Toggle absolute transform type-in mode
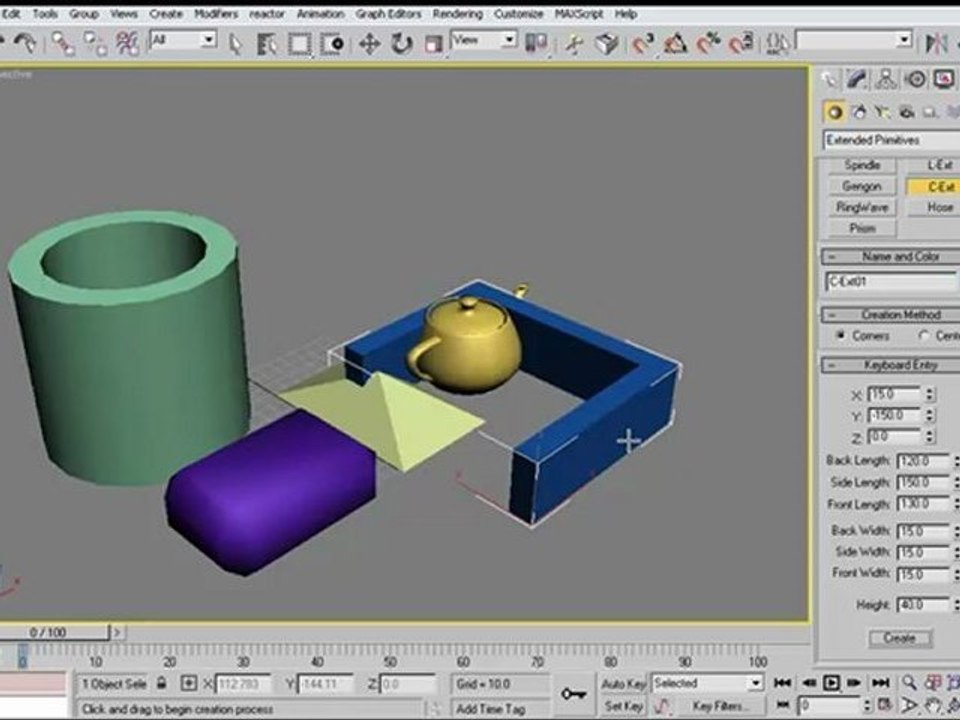This screenshot has height=720, width=960. (189, 684)
